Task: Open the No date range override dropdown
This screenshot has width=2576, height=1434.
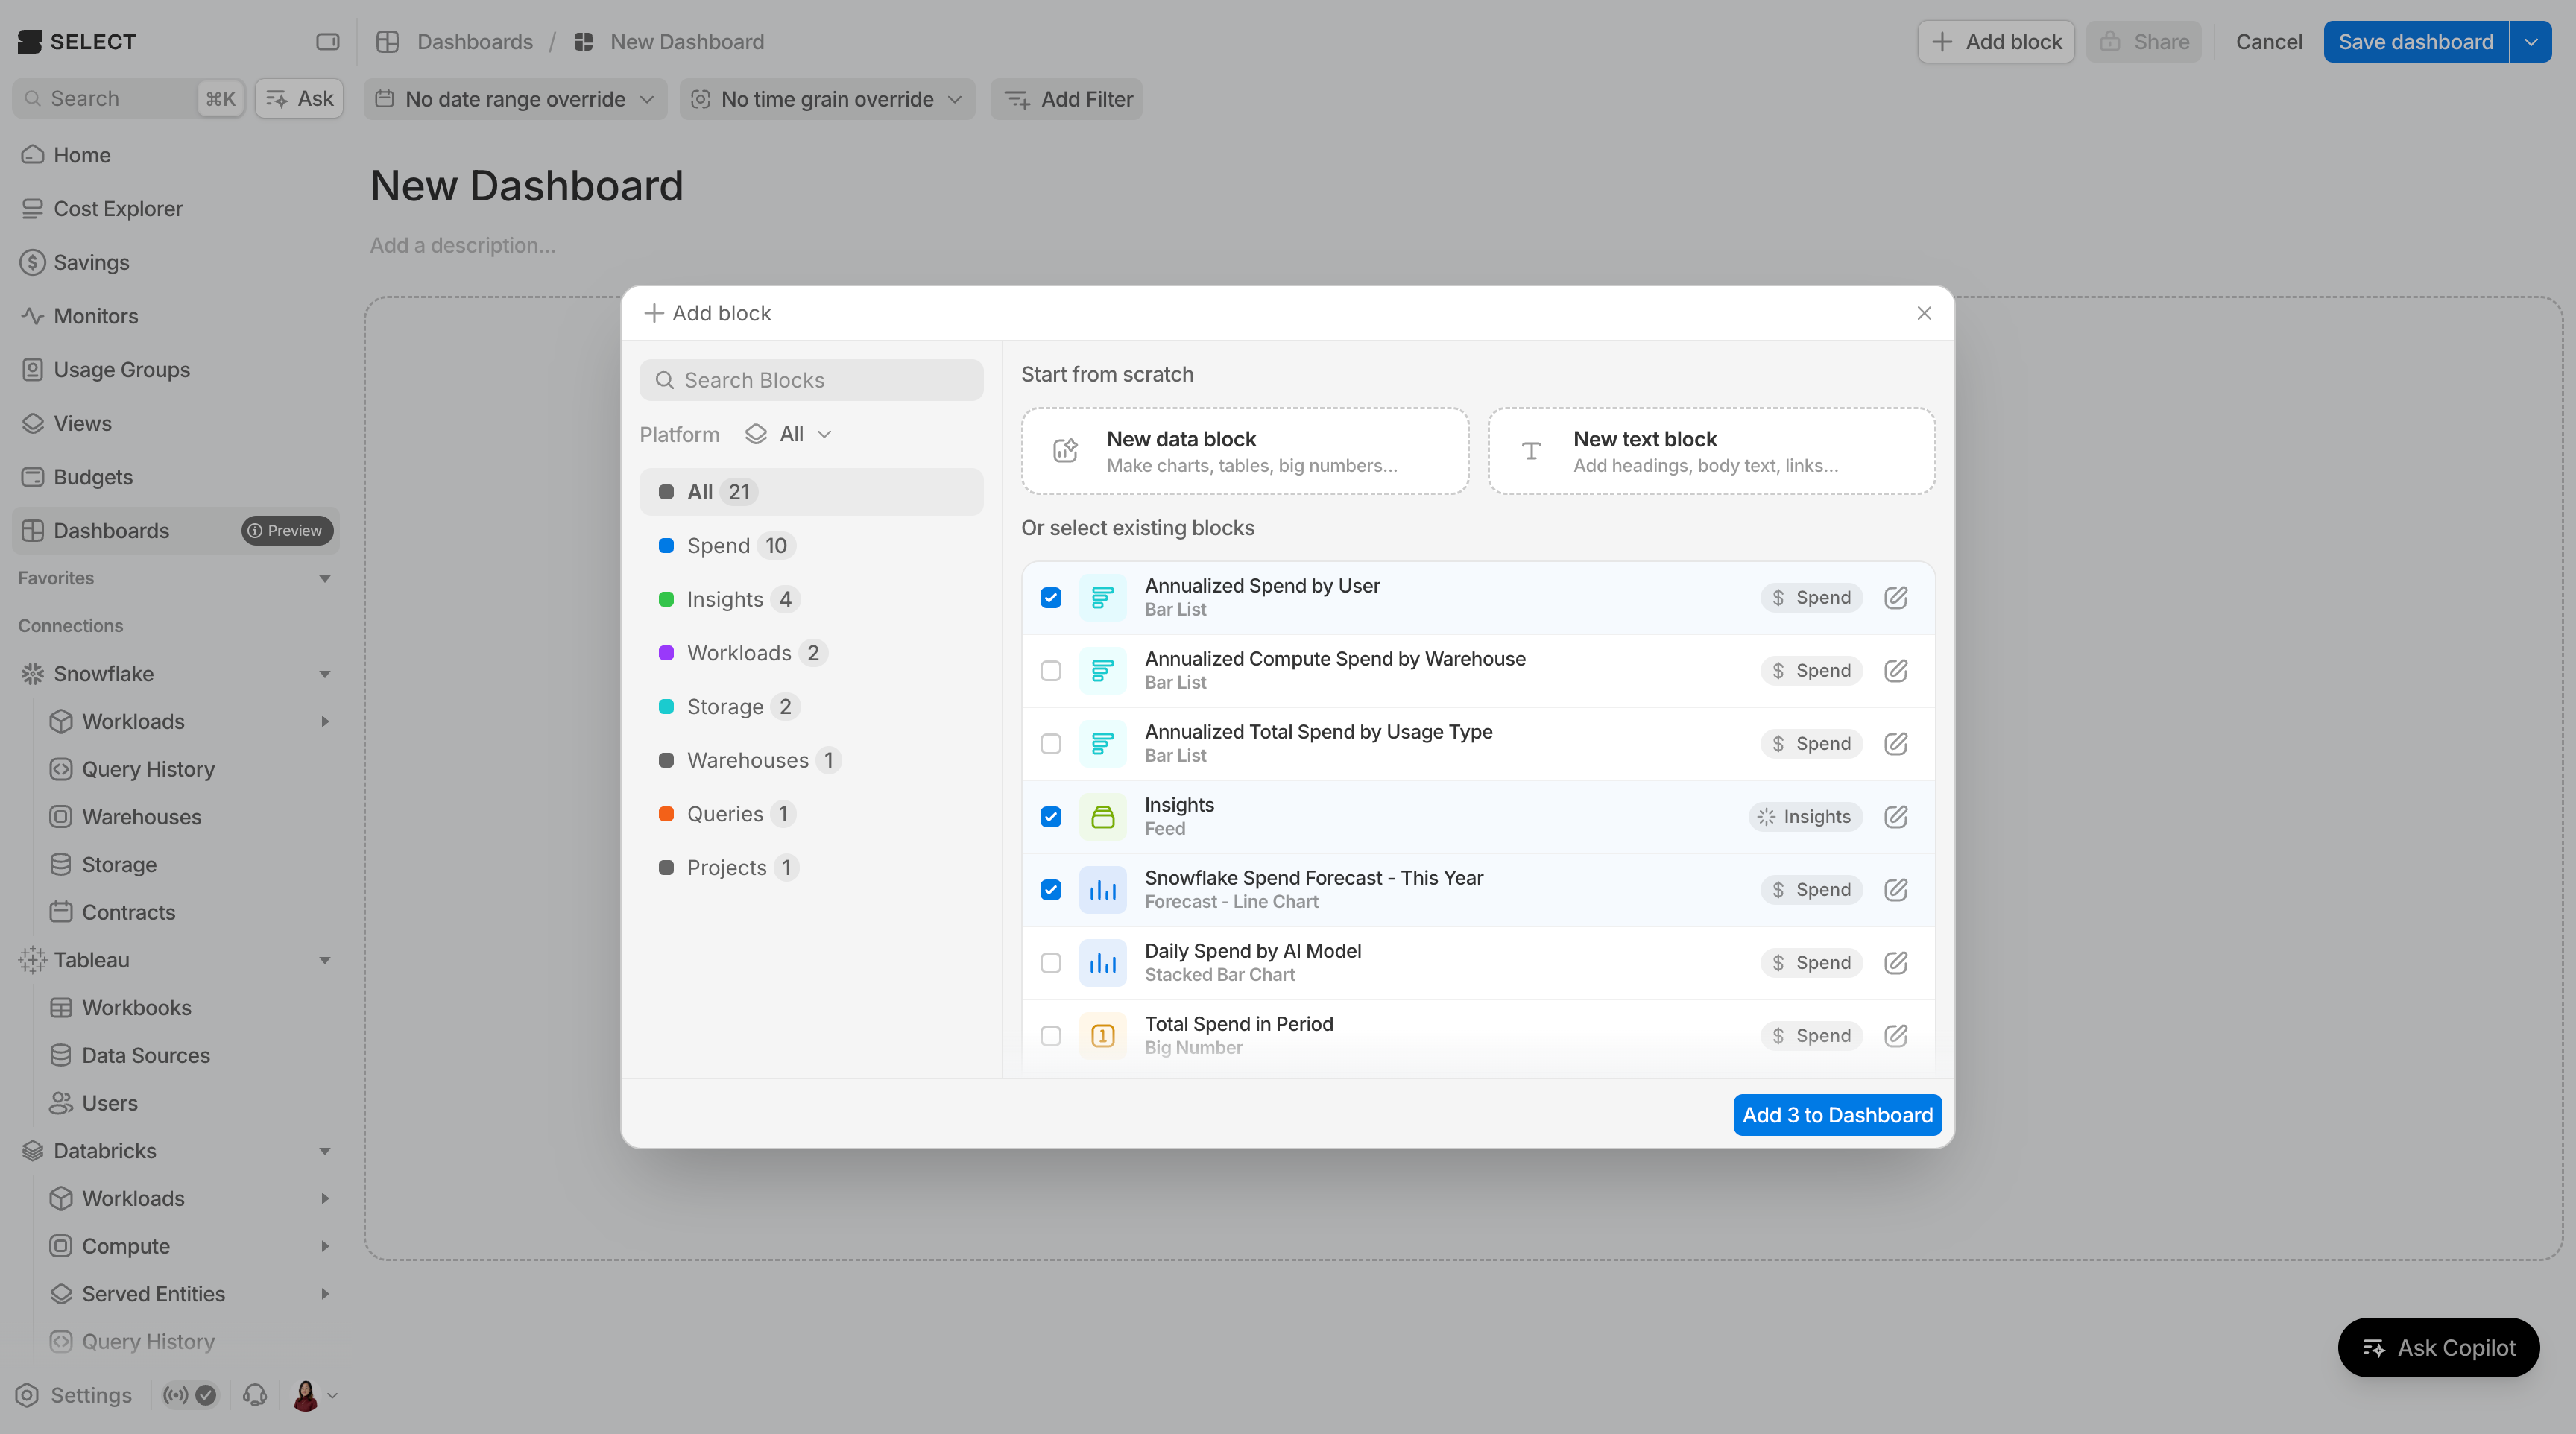Action: point(514,99)
